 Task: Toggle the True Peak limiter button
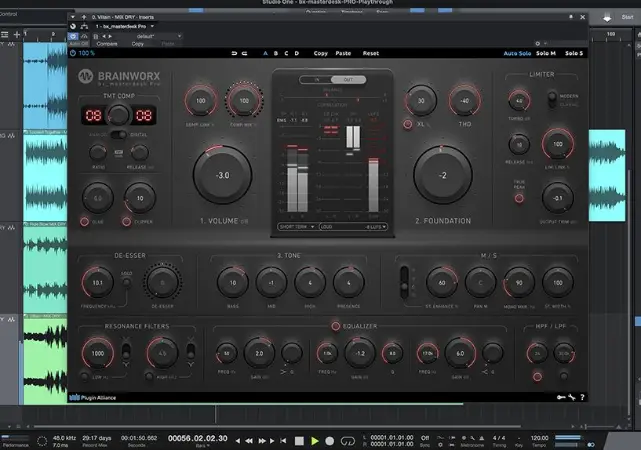[518, 198]
